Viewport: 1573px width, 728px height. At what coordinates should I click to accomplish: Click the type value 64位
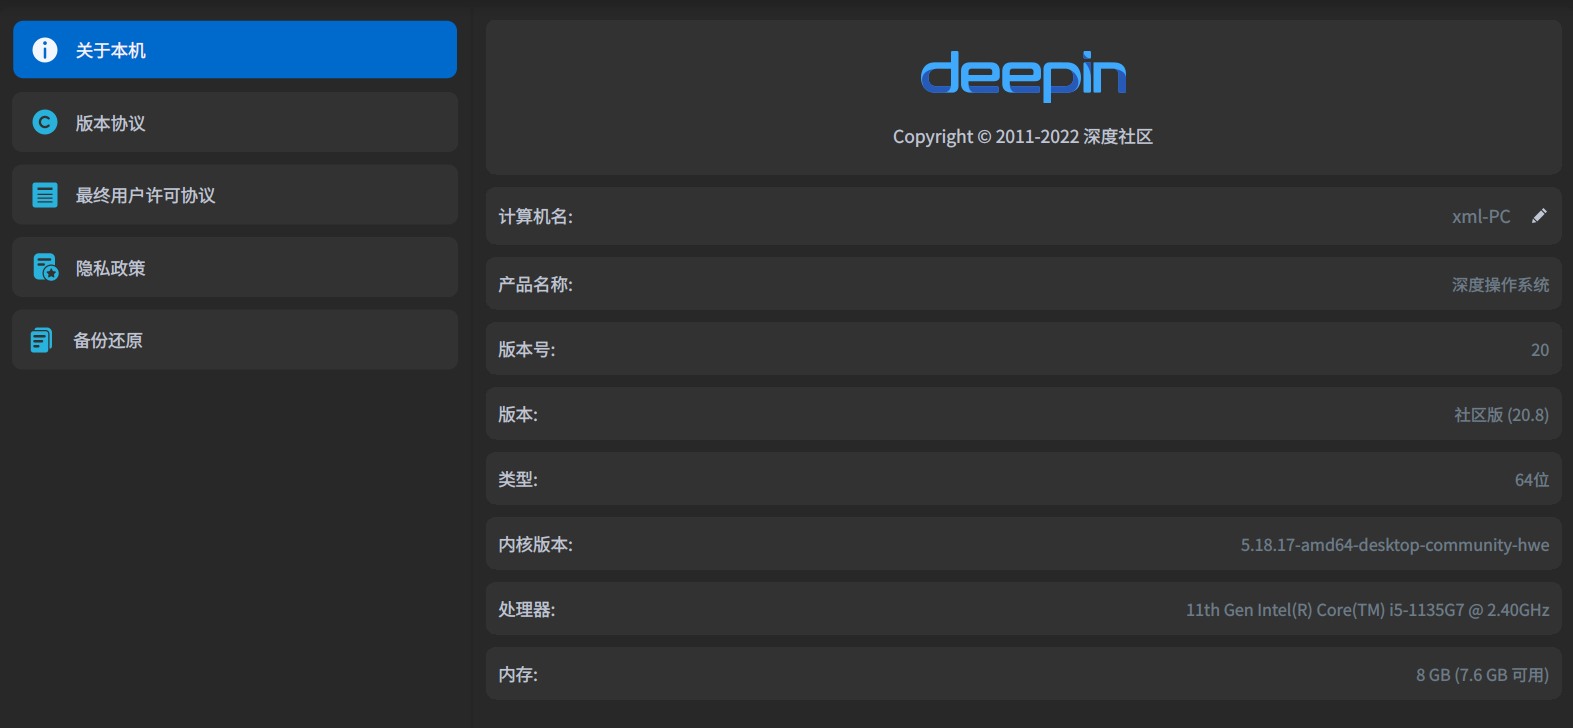(x=1532, y=480)
